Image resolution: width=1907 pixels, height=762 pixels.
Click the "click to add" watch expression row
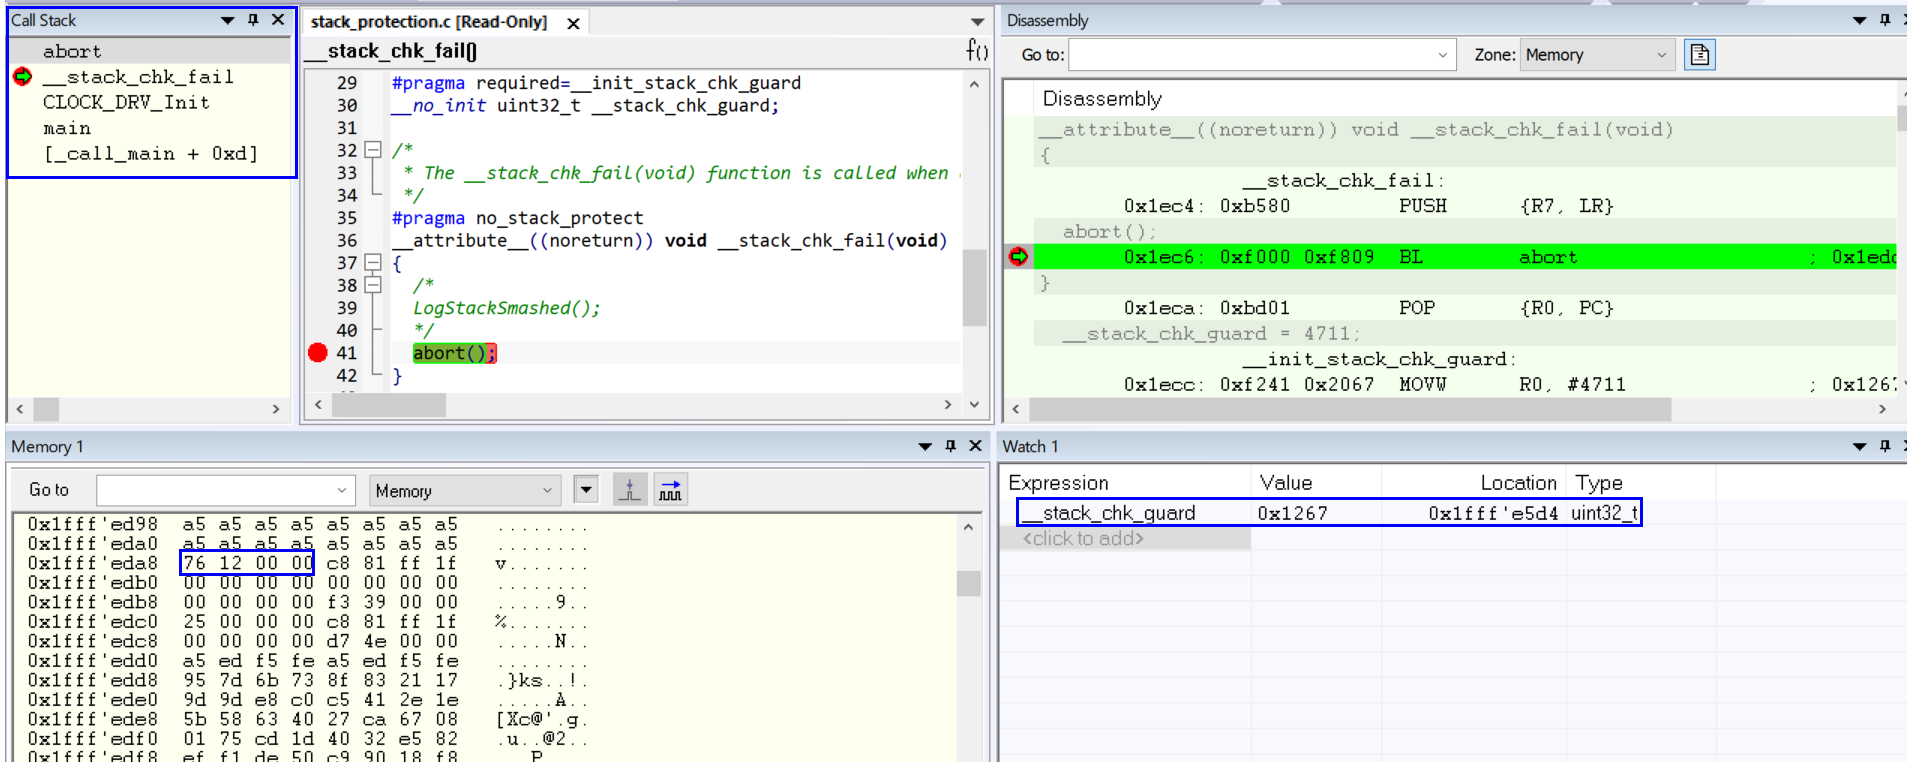pyautogui.click(x=1083, y=539)
